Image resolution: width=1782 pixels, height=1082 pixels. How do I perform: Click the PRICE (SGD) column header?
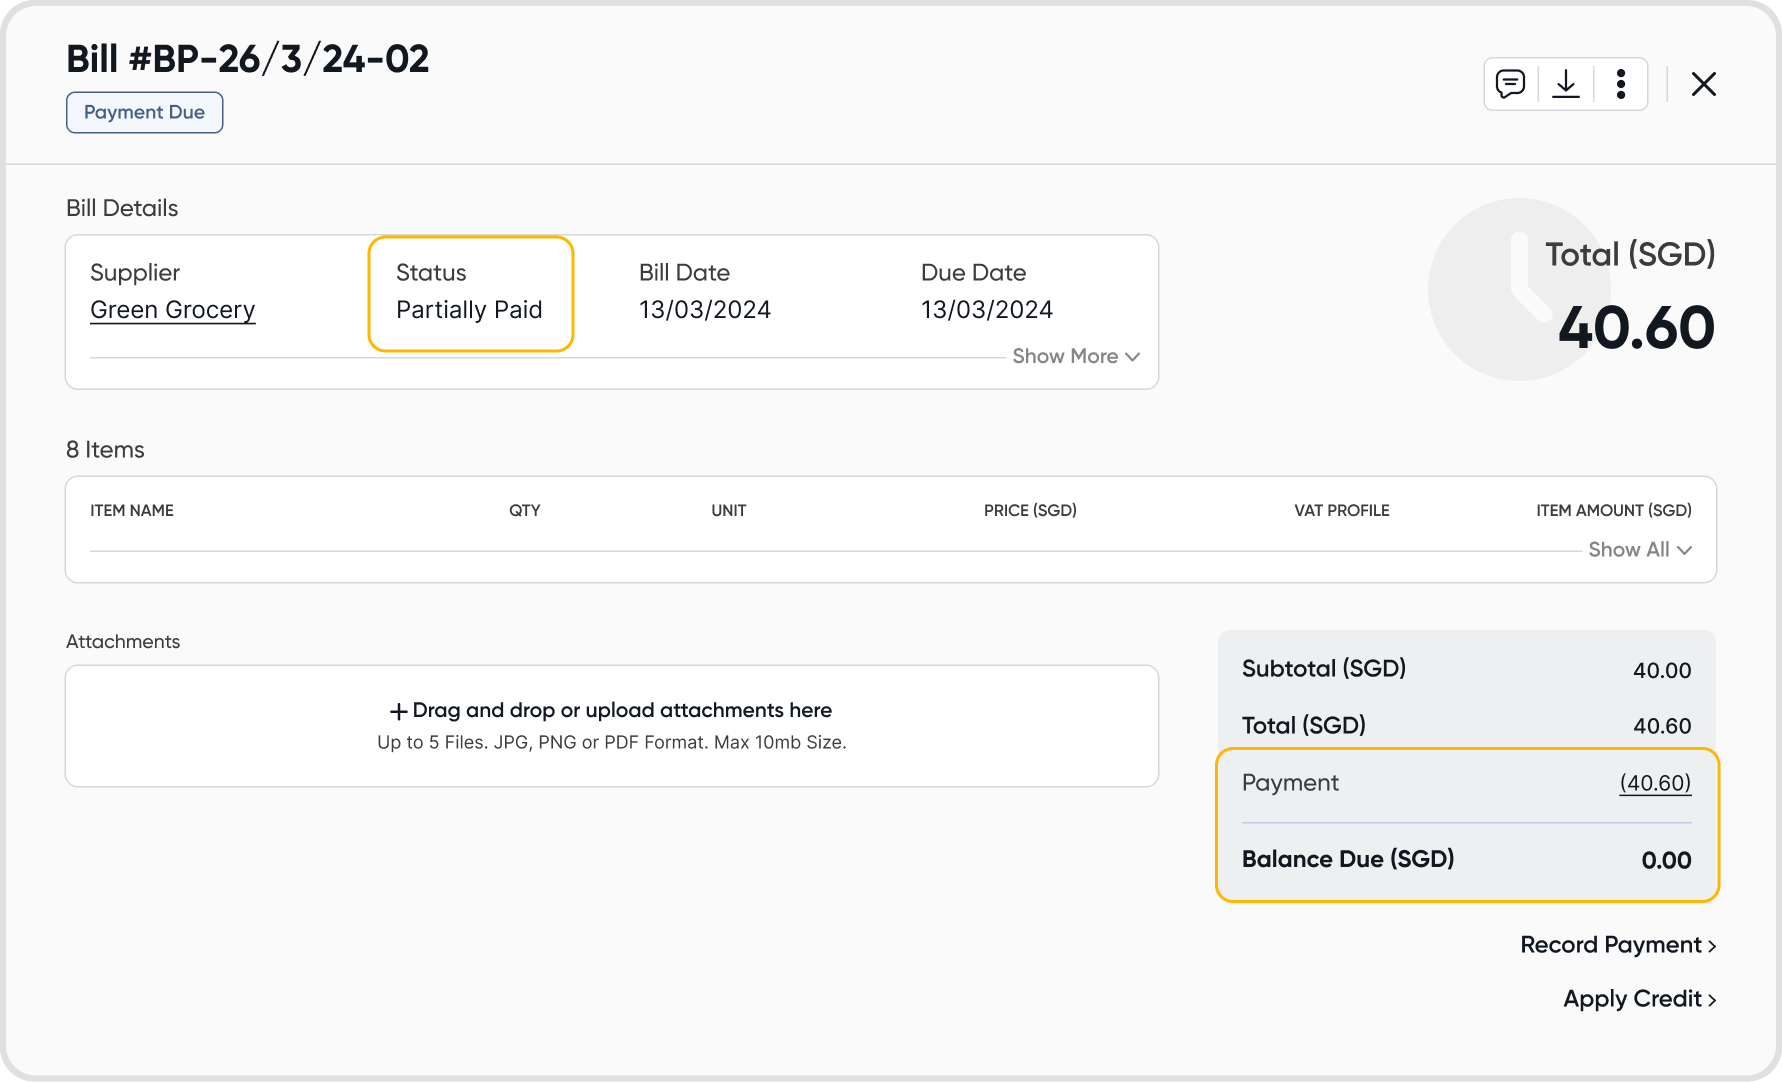tap(1030, 510)
